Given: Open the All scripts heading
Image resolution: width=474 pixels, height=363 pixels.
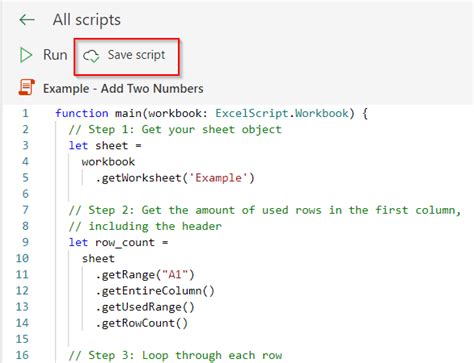Looking at the screenshot, I should pyautogui.click(x=87, y=20).
